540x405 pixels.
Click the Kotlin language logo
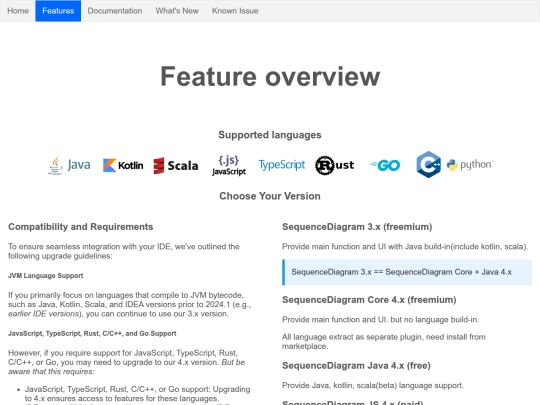point(123,165)
